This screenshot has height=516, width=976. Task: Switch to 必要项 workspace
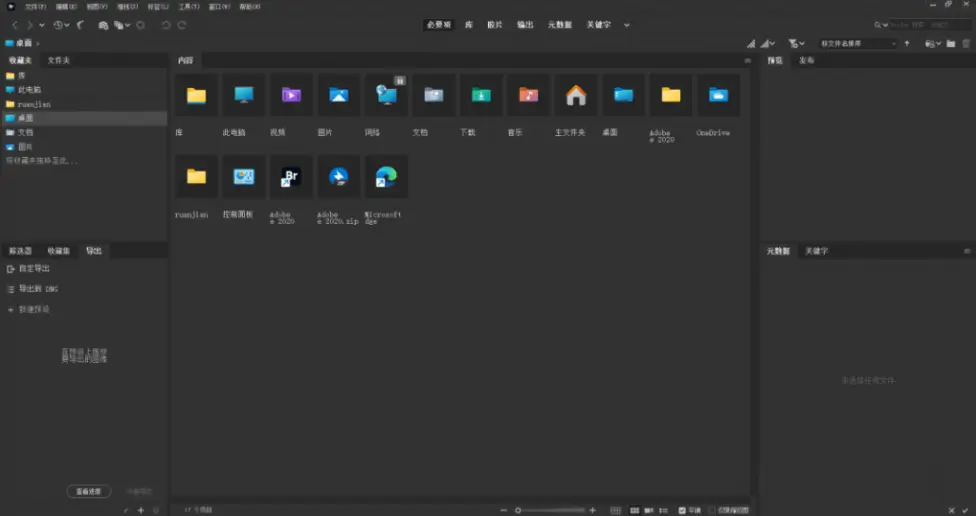pos(439,25)
